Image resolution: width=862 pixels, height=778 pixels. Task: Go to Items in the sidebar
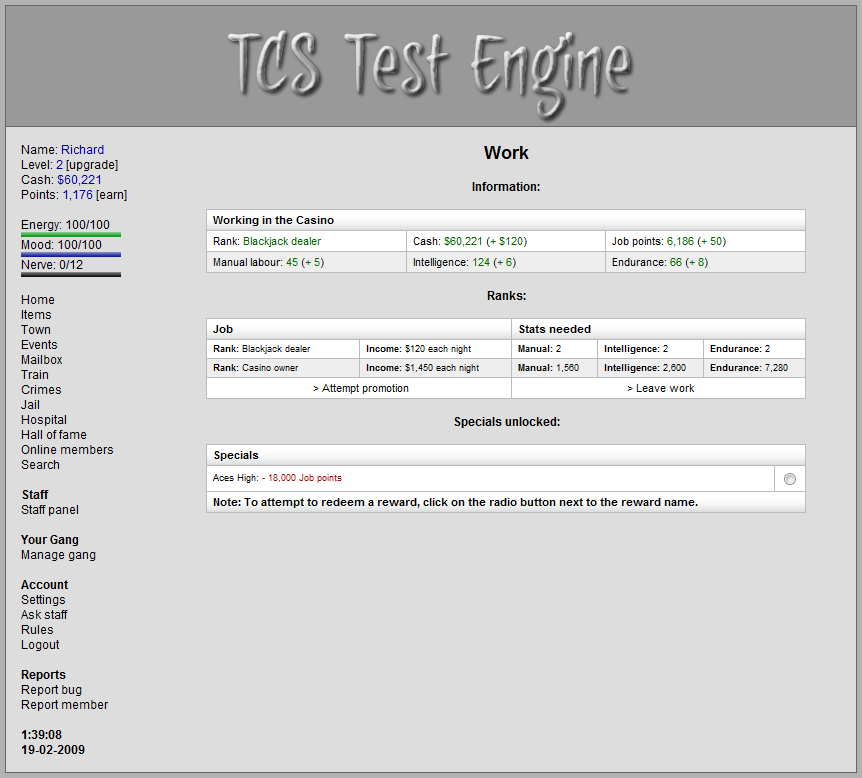[36, 315]
